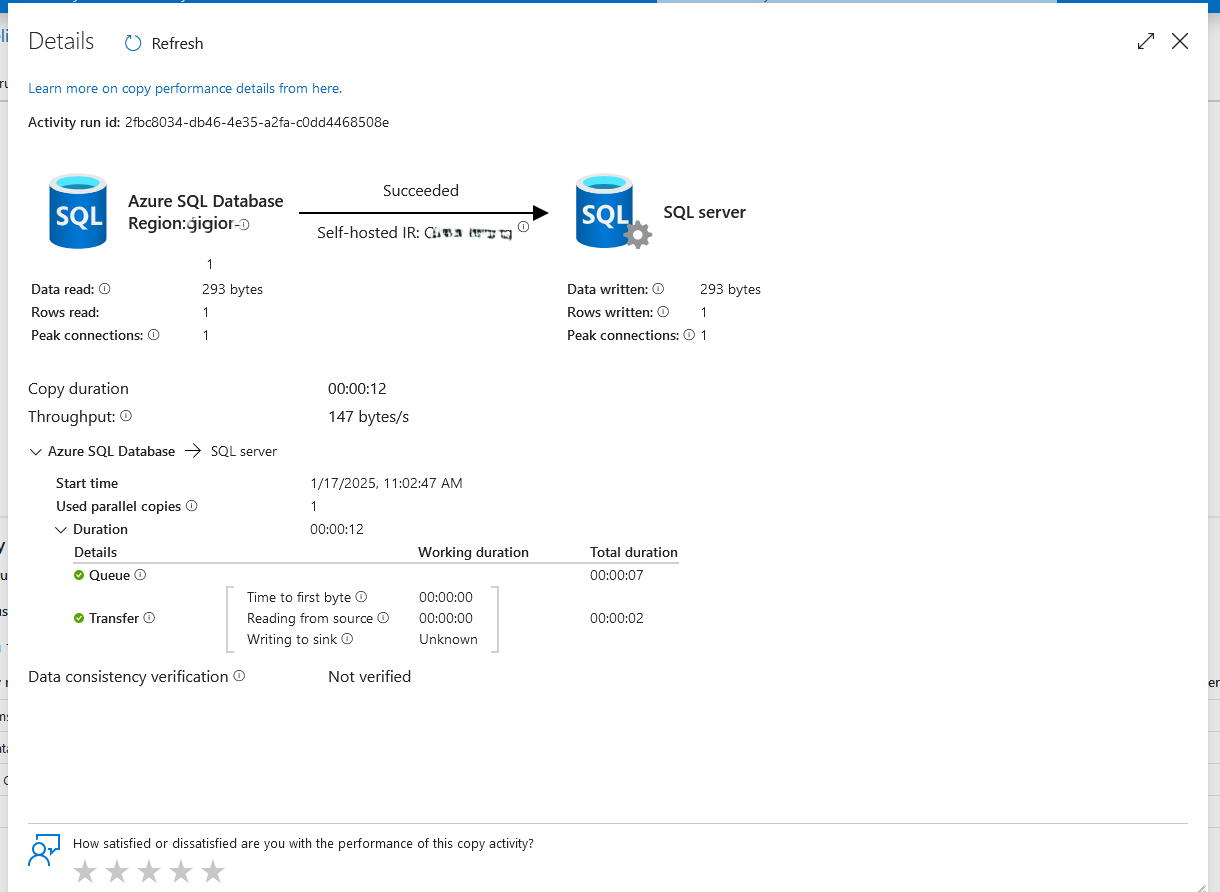Click the Queue success checkmark
Viewport: 1220px width, 892px height.
pos(81,575)
